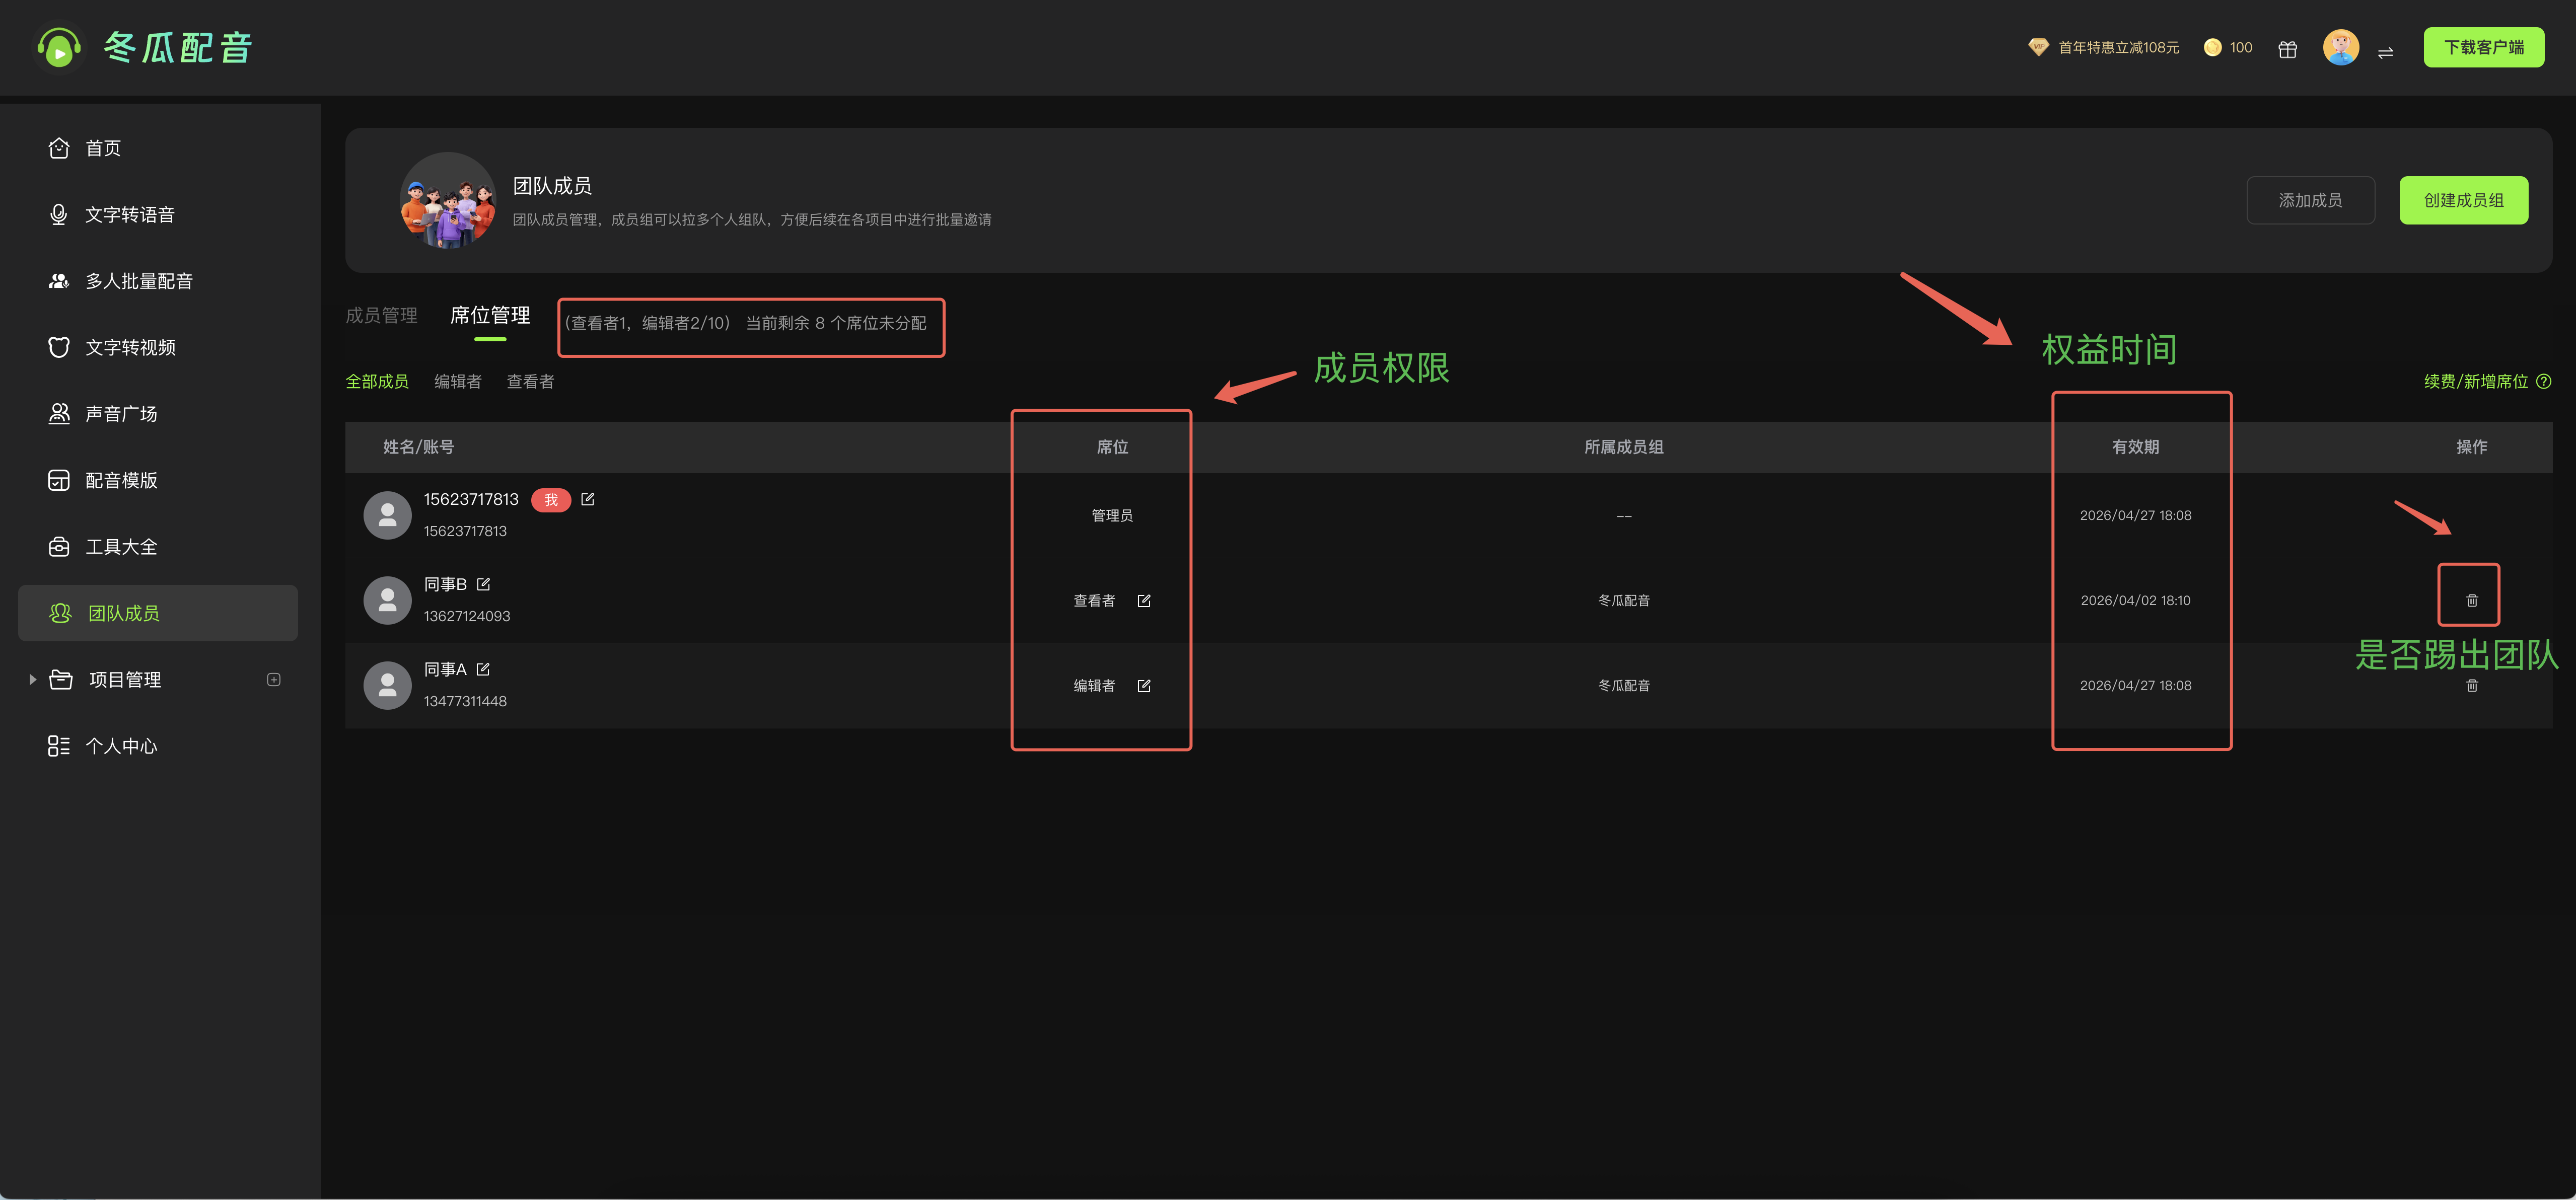Click the account switch arrows icon

point(2385,52)
